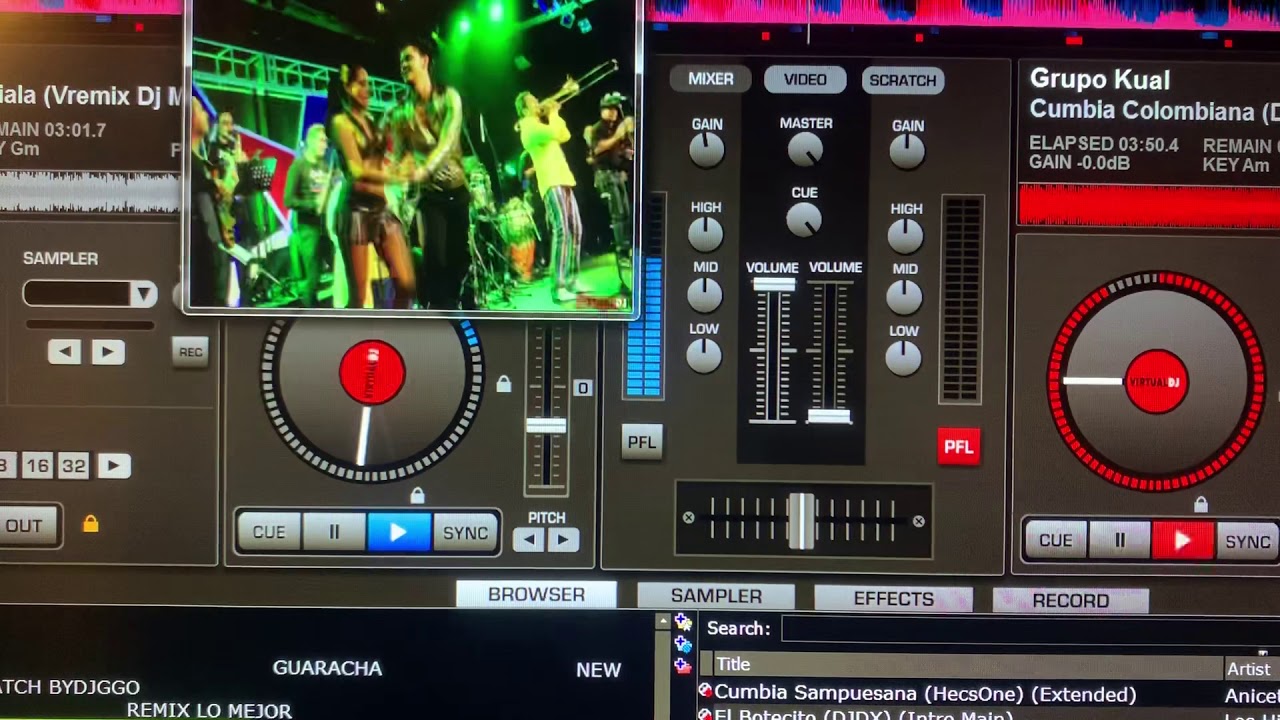Viewport: 1280px width, 720px height.
Task: Toggle SYNC on the right deck
Action: [1248, 542]
